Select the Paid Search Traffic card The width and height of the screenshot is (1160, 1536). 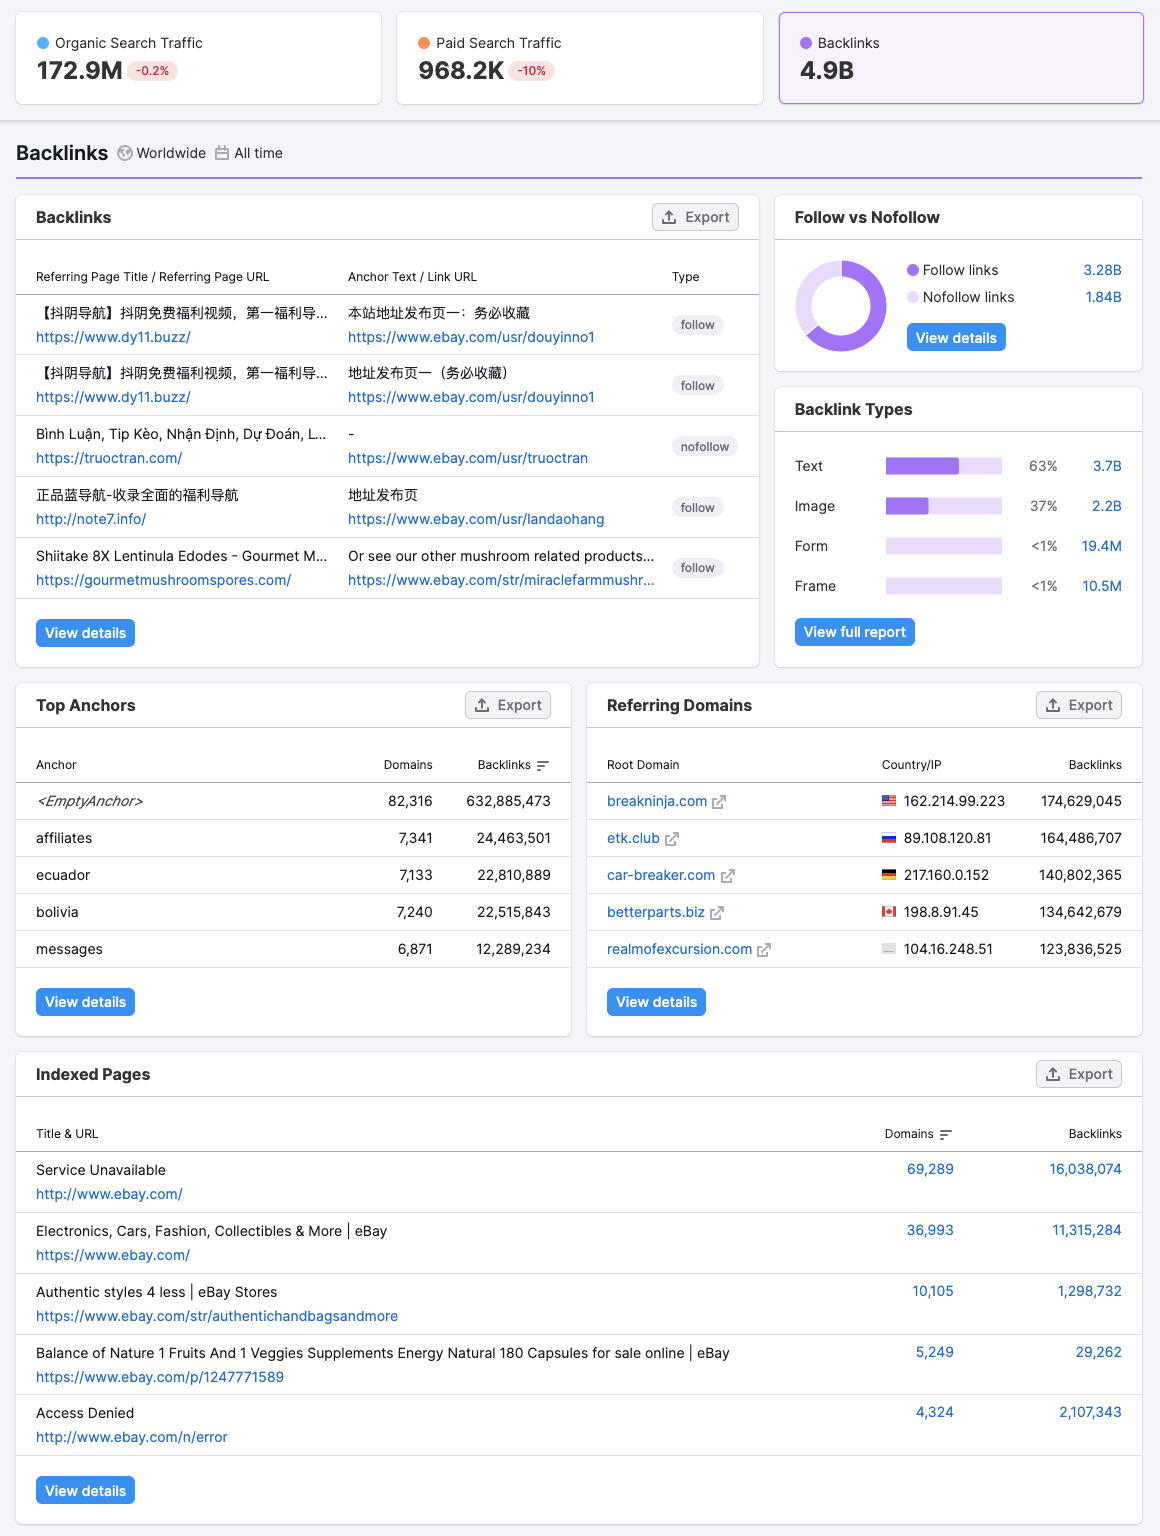pos(580,57)
